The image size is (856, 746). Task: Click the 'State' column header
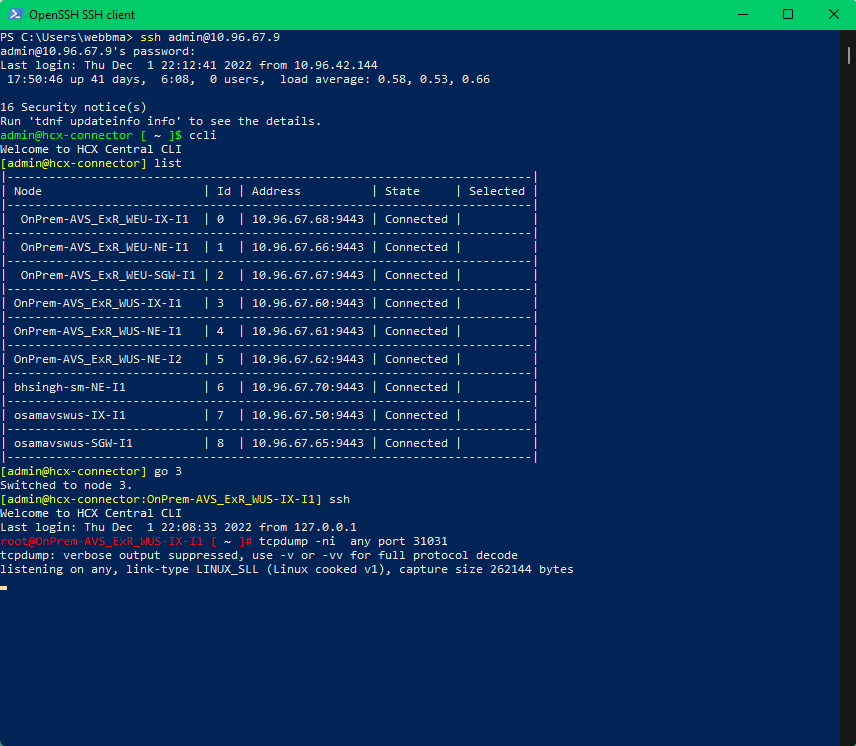click(402, 191)
